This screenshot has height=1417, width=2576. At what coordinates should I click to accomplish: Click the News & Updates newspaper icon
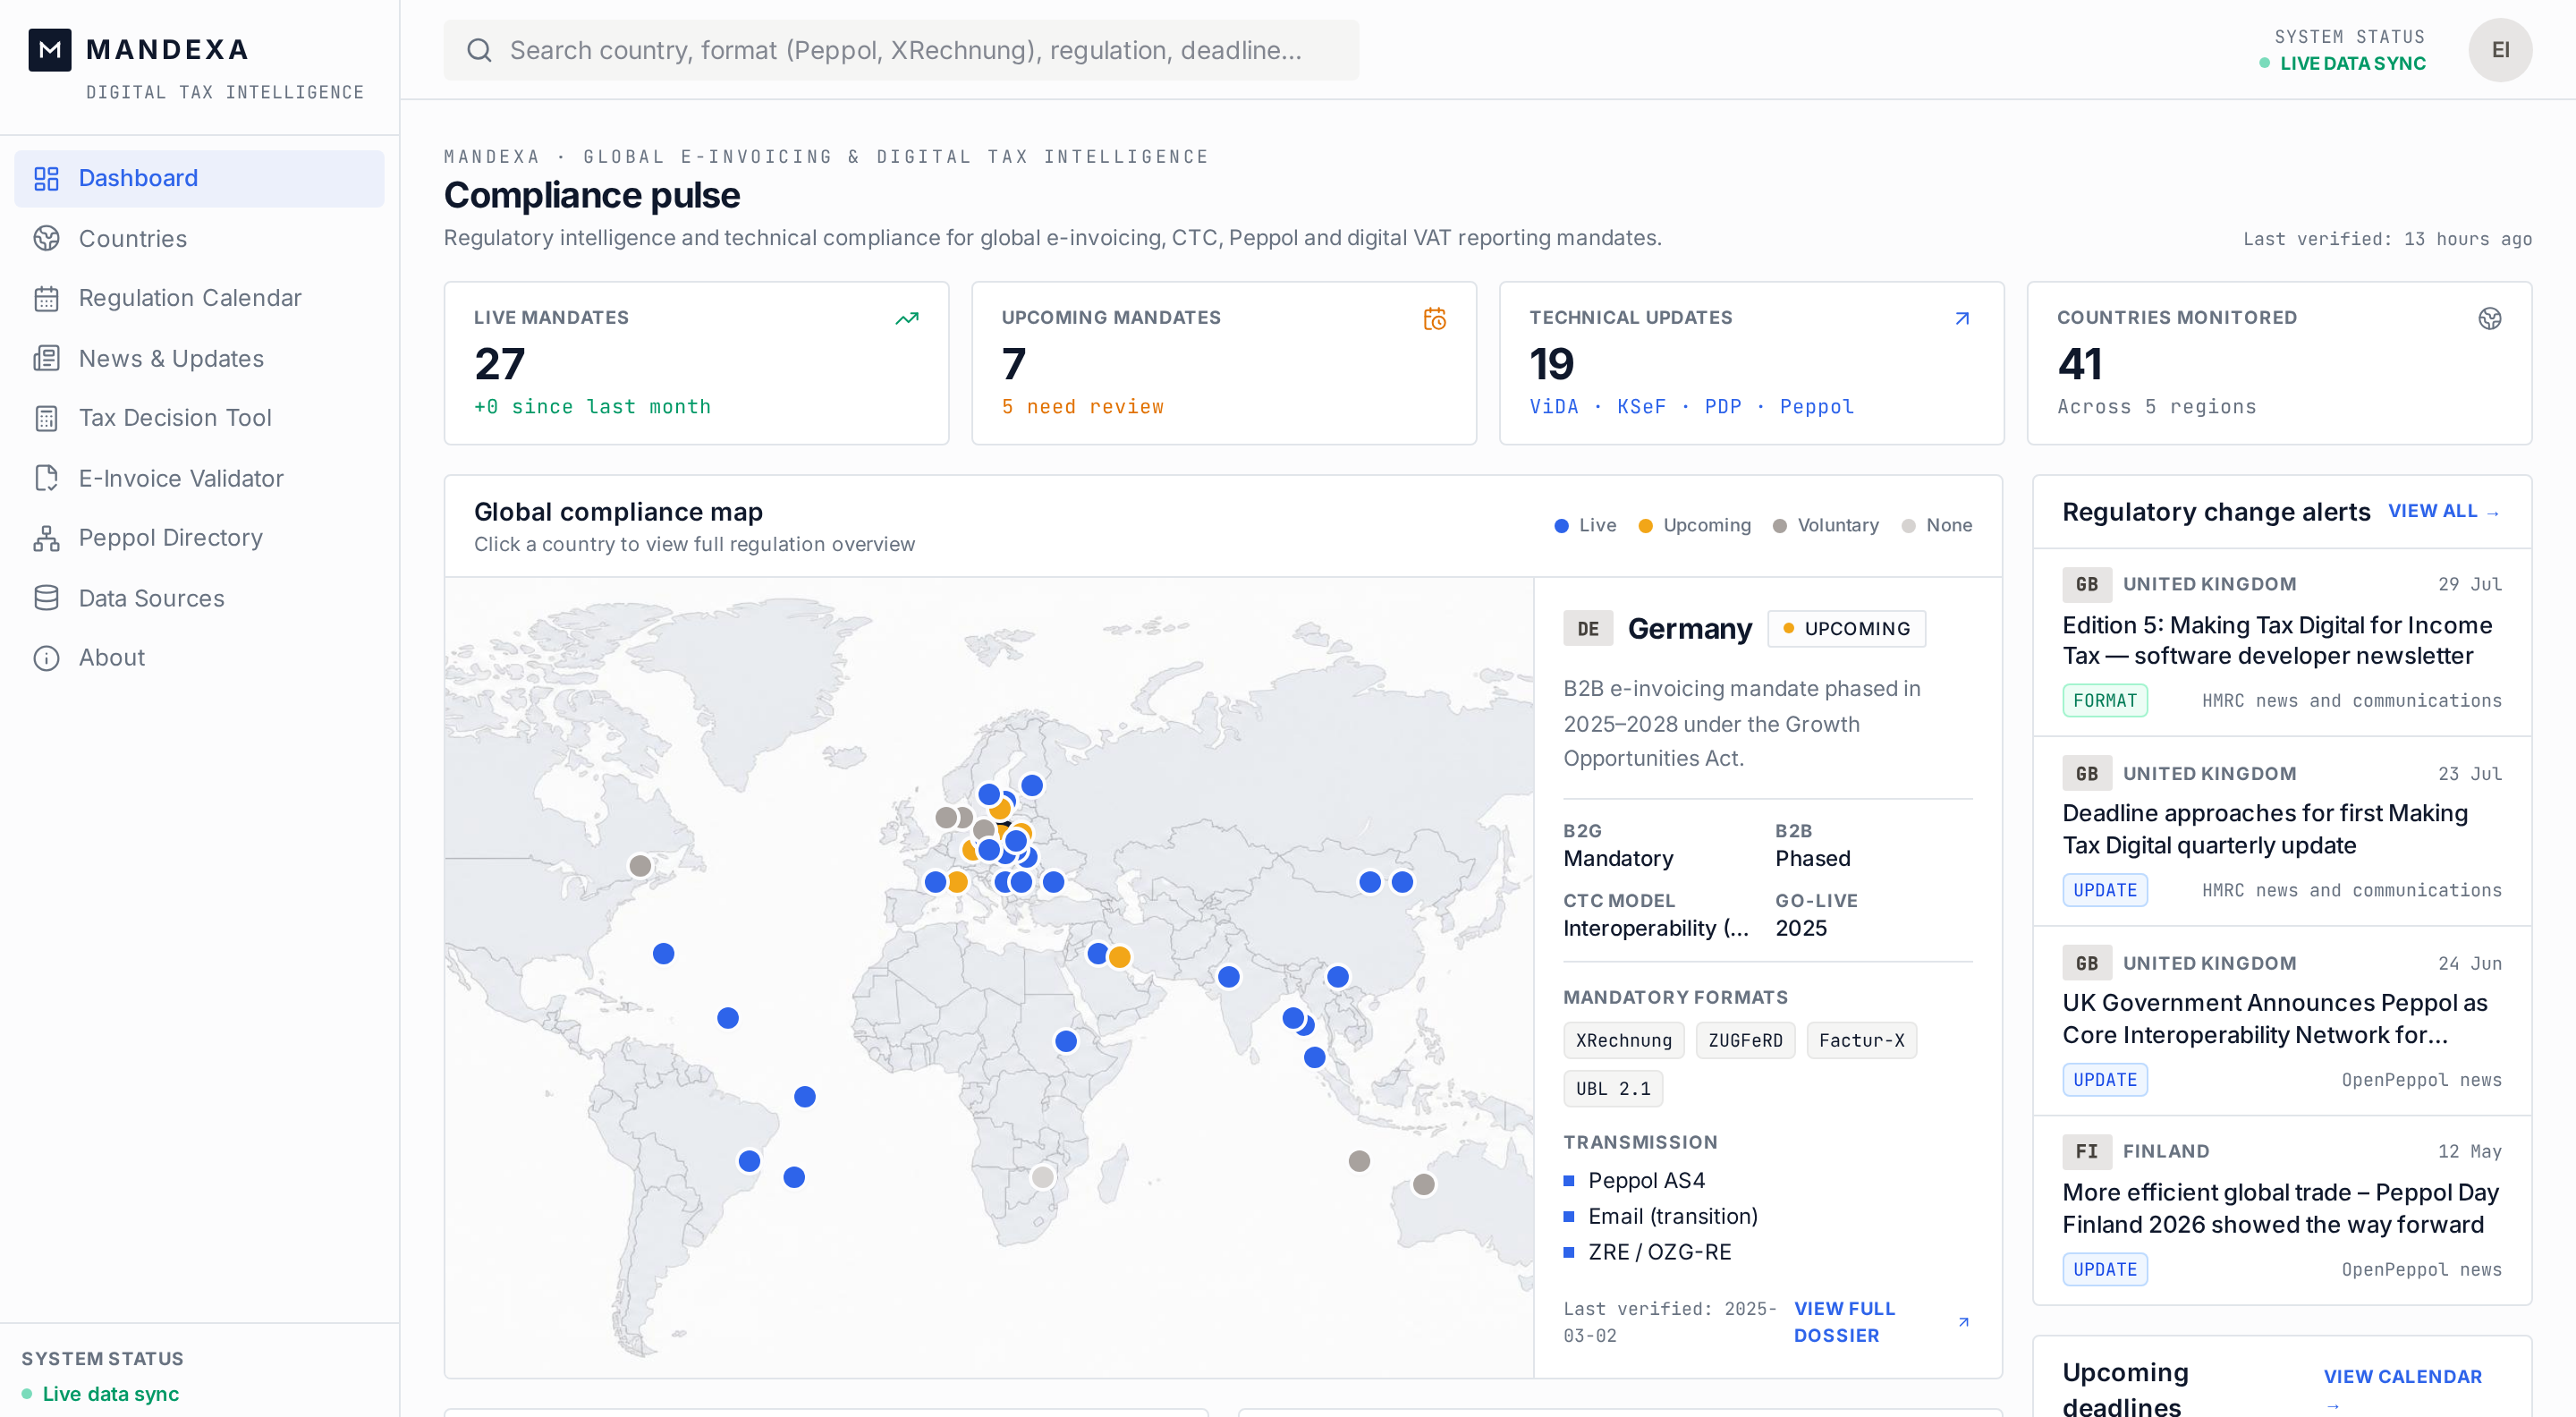click(x=46, y=358)
